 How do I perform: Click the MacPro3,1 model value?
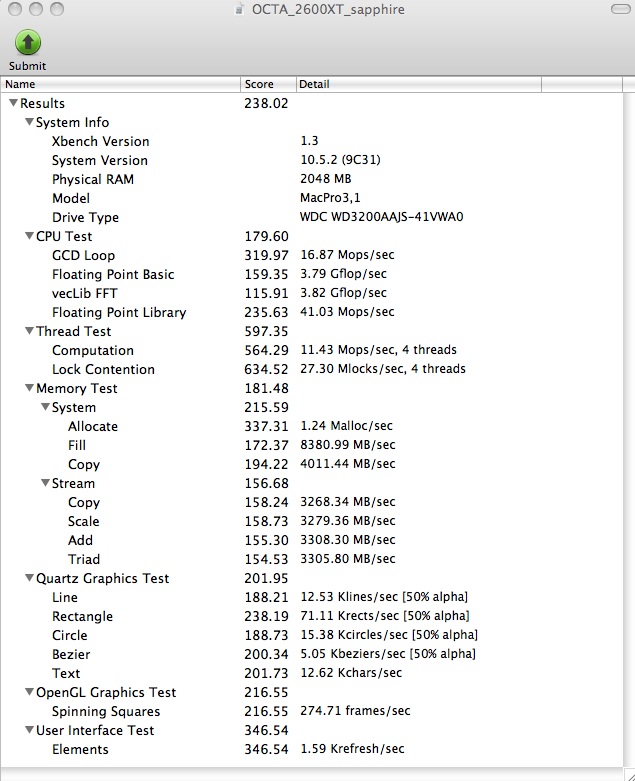(330, 198)
